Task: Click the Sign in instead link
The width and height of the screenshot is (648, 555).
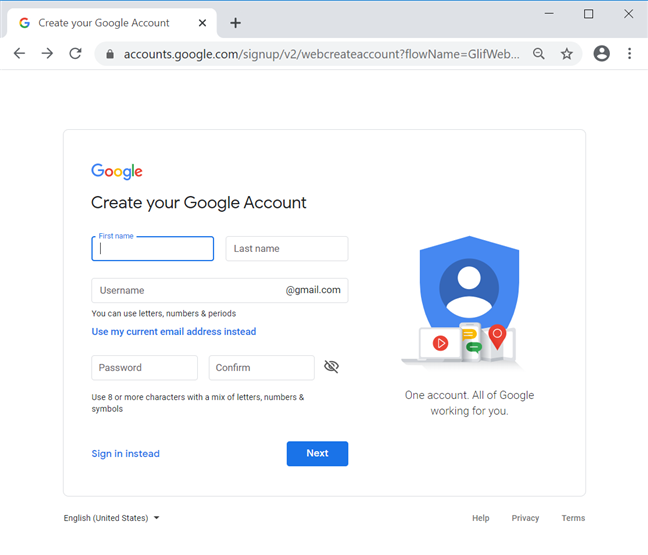Action: (x=125, y=454)
